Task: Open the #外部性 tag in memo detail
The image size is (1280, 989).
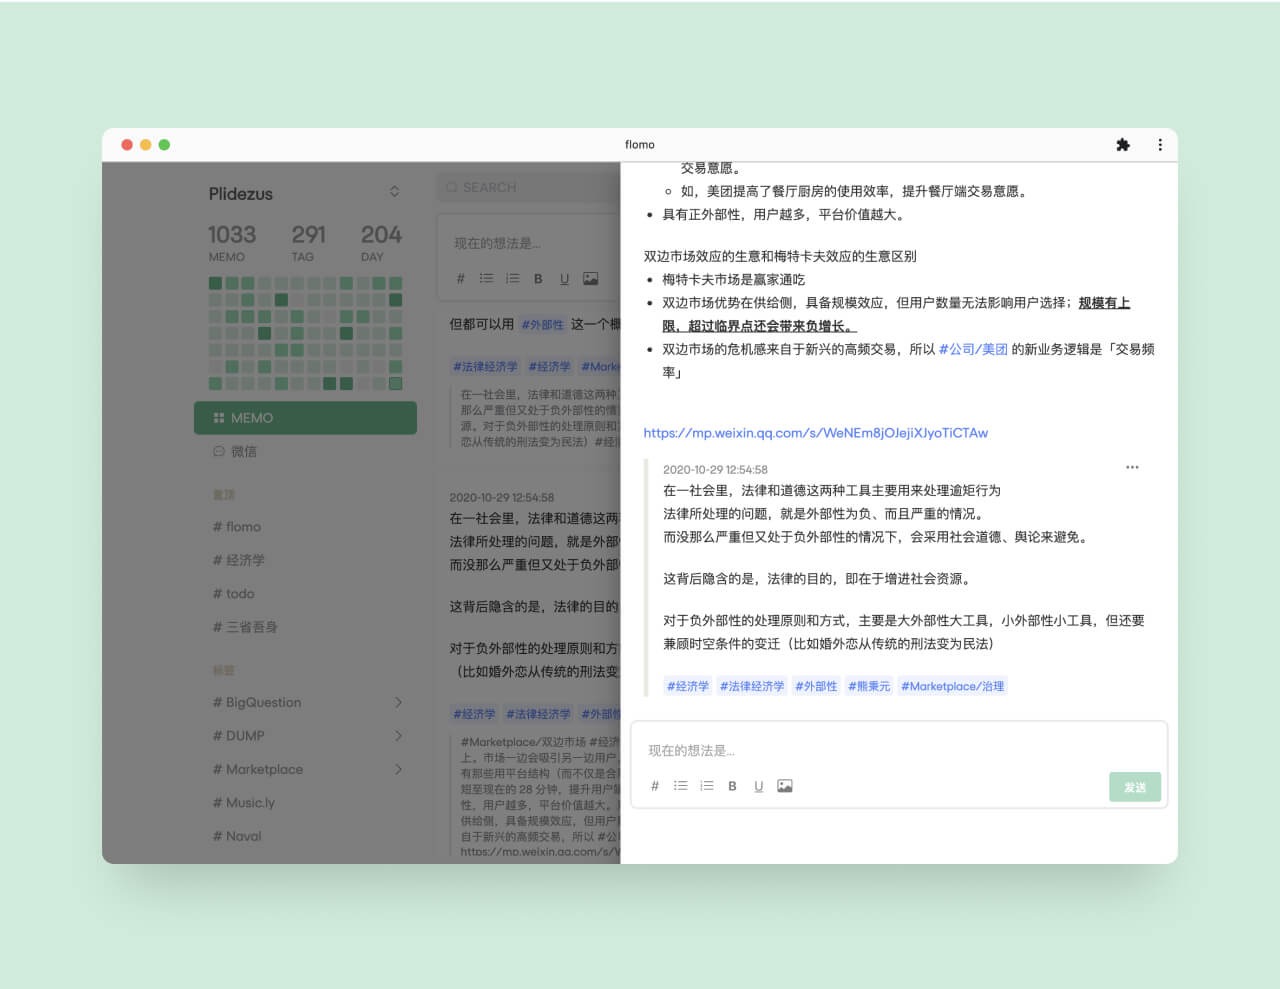Action: [816, 686]
